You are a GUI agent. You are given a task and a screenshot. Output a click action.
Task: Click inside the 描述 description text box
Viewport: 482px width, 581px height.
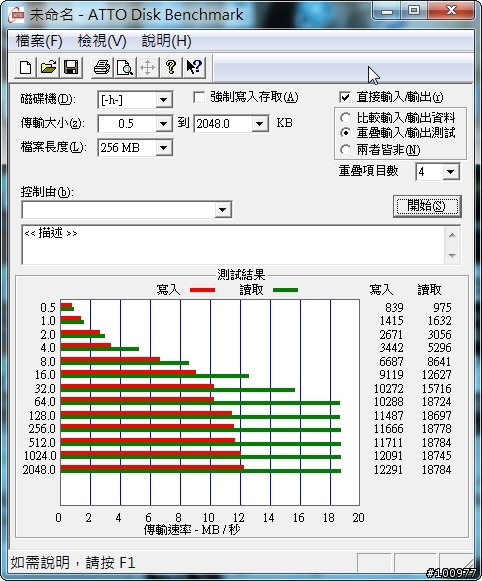click(233, 245)
